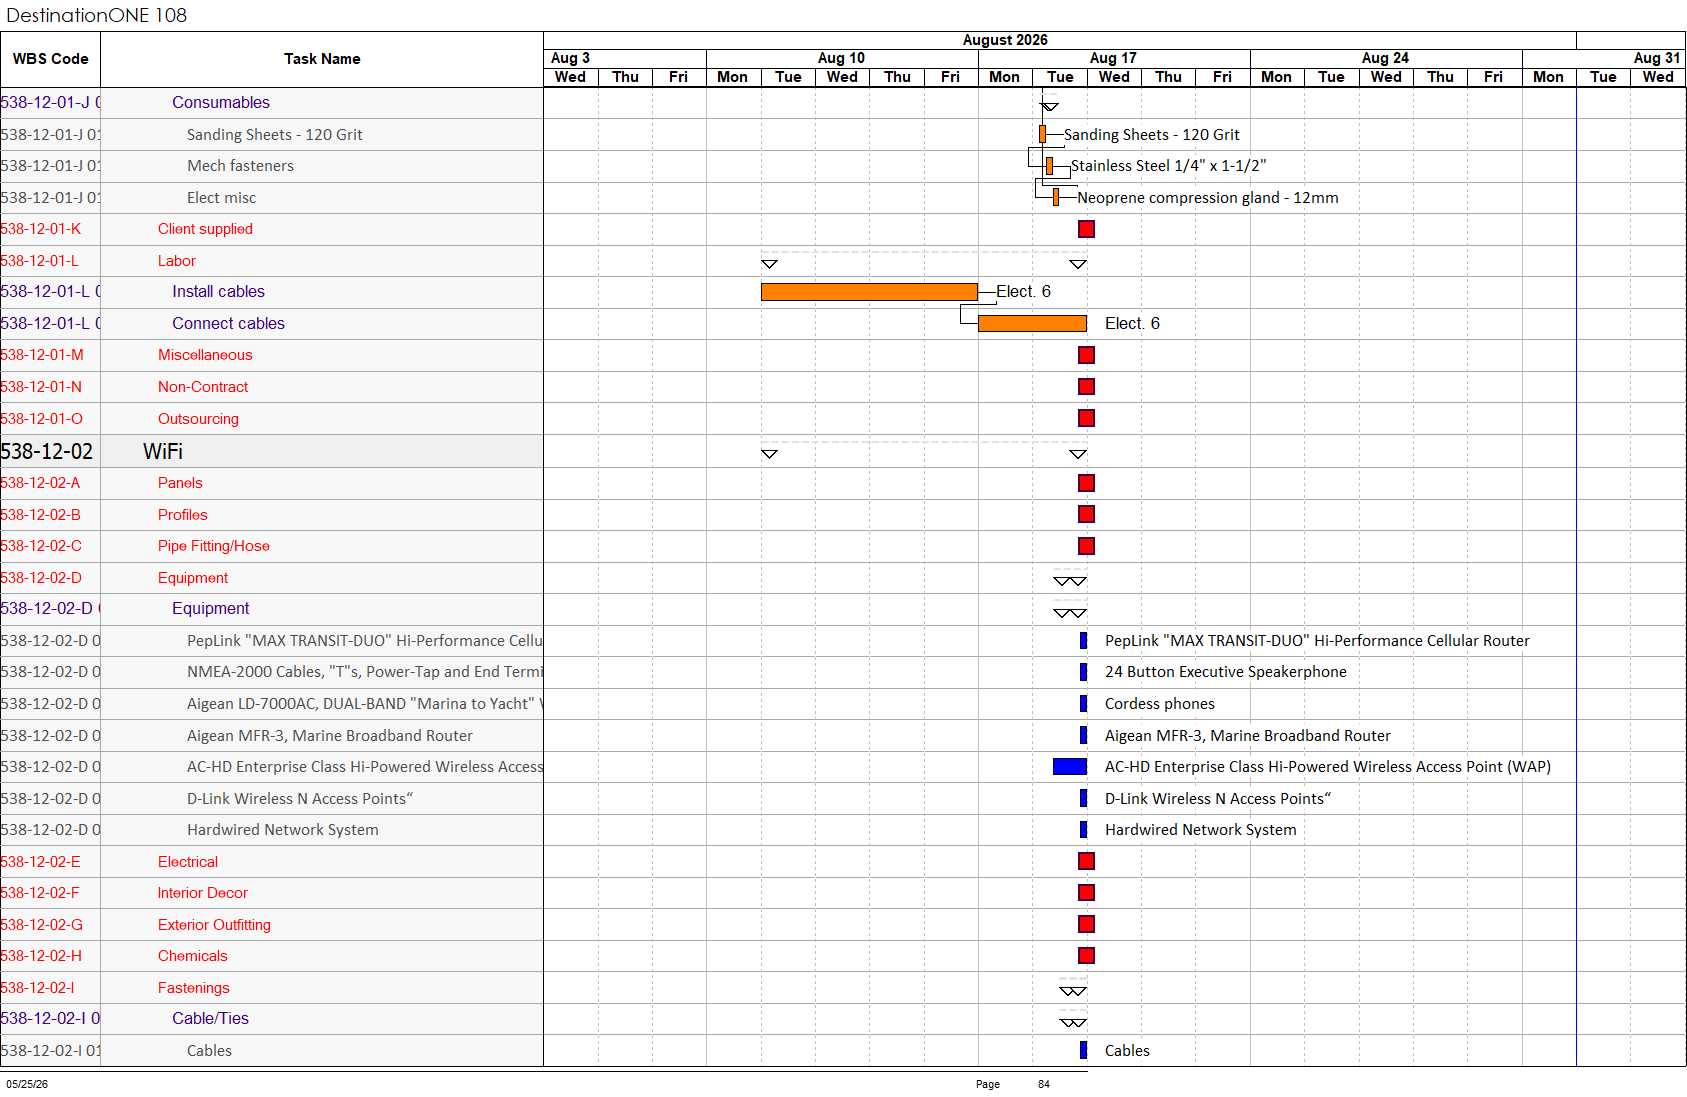Screen dimensions: 1687x1097
Task: Select the Connect cables task name
Action: coord(228,324)
